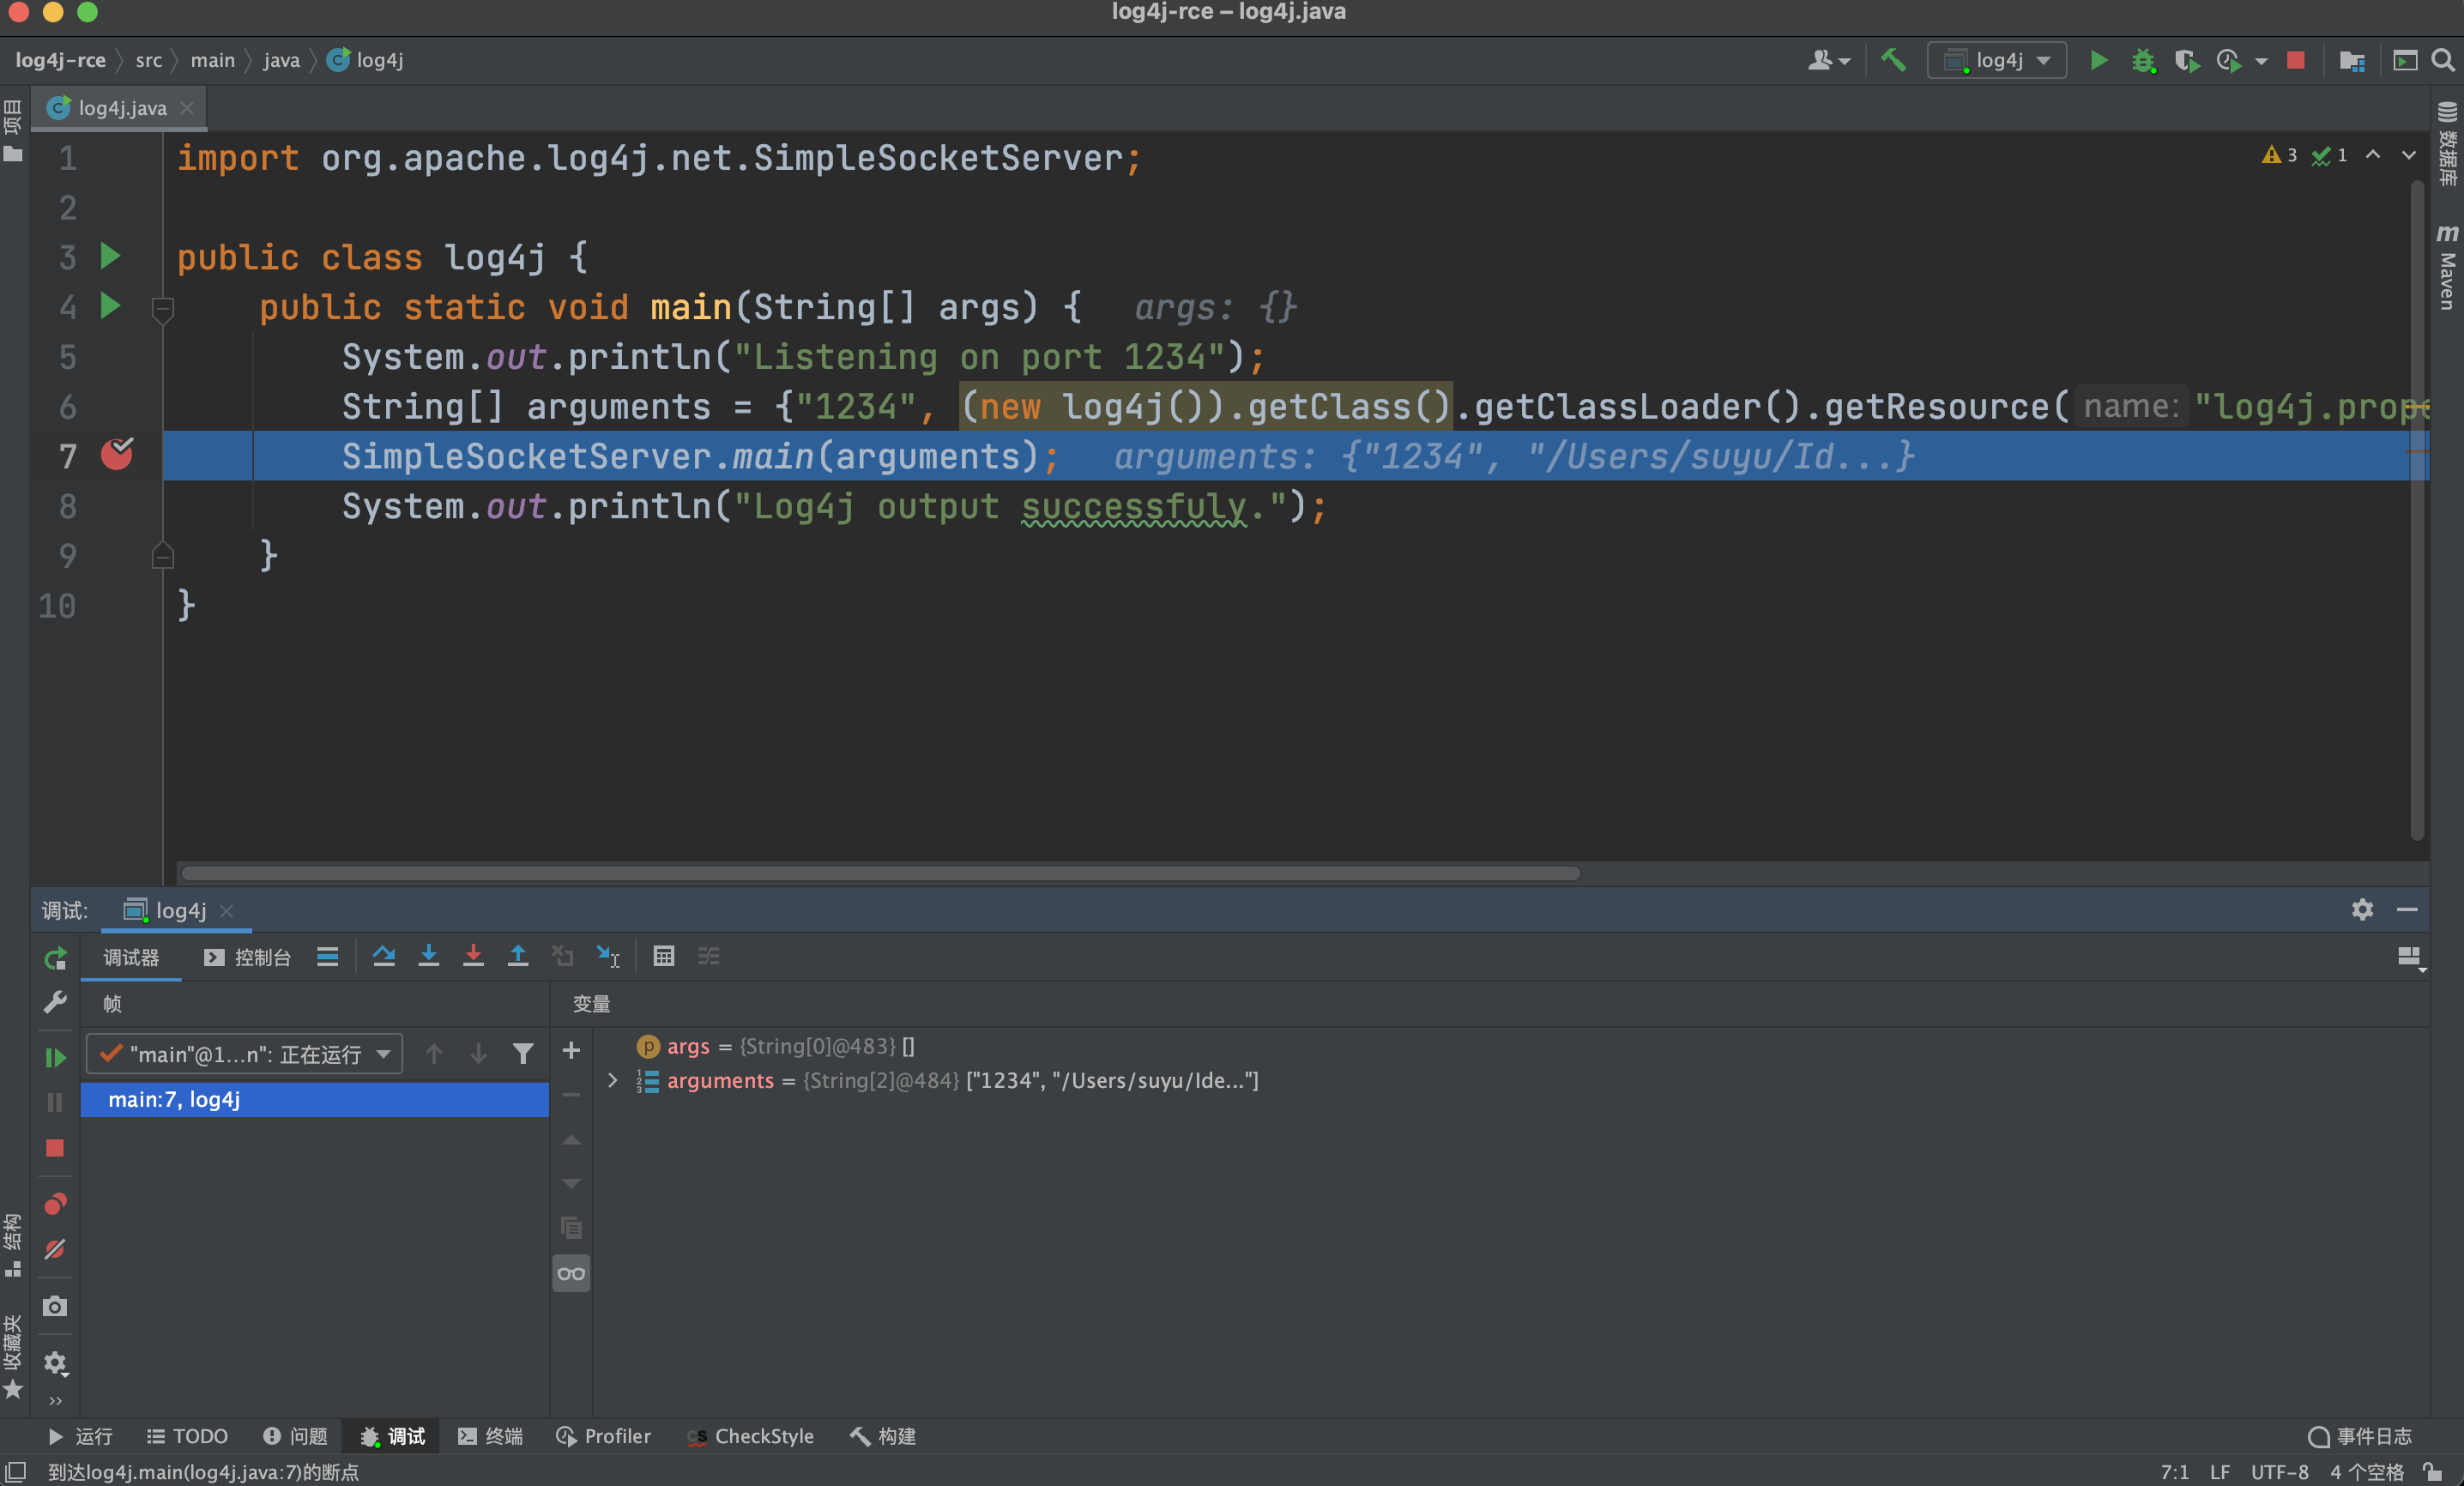Click the Run to Cursor icon
The width and height of the screenshot is (2464, 1486).
(x=607, y=956)
